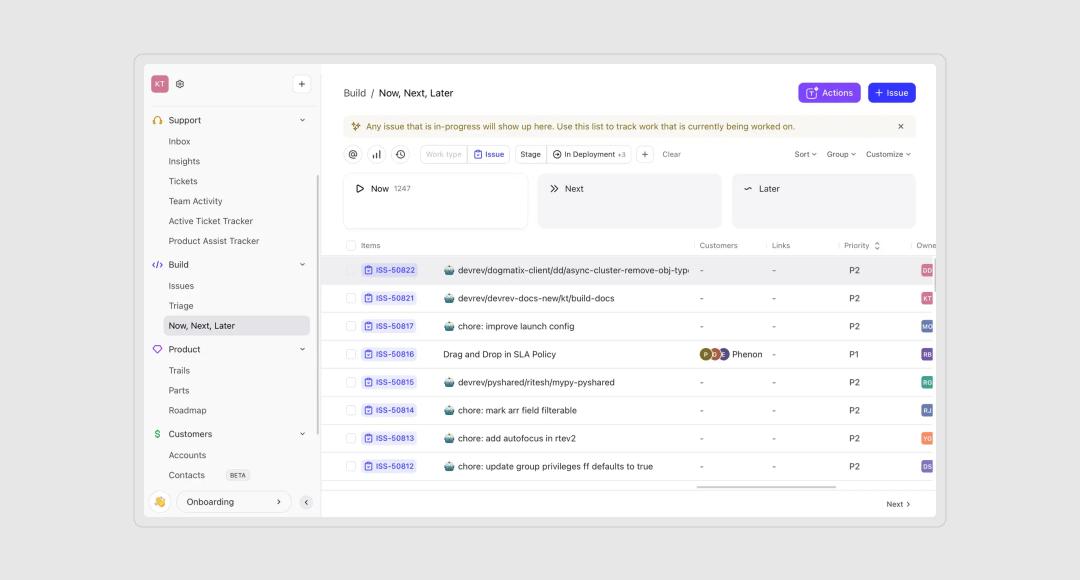Click the sparkle icon in banner
This screenshot has width=1080, height=580.
point(355,126)
